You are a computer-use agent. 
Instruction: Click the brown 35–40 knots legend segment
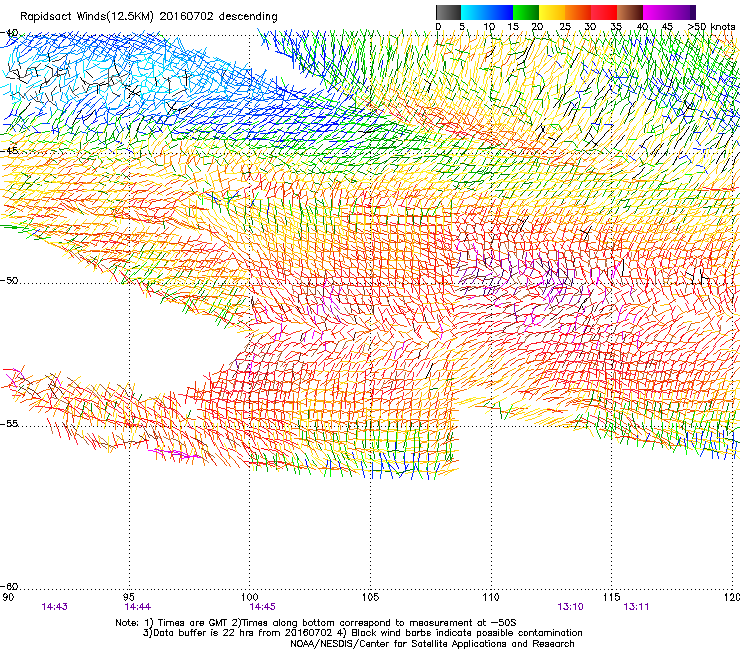click(630, 12)
